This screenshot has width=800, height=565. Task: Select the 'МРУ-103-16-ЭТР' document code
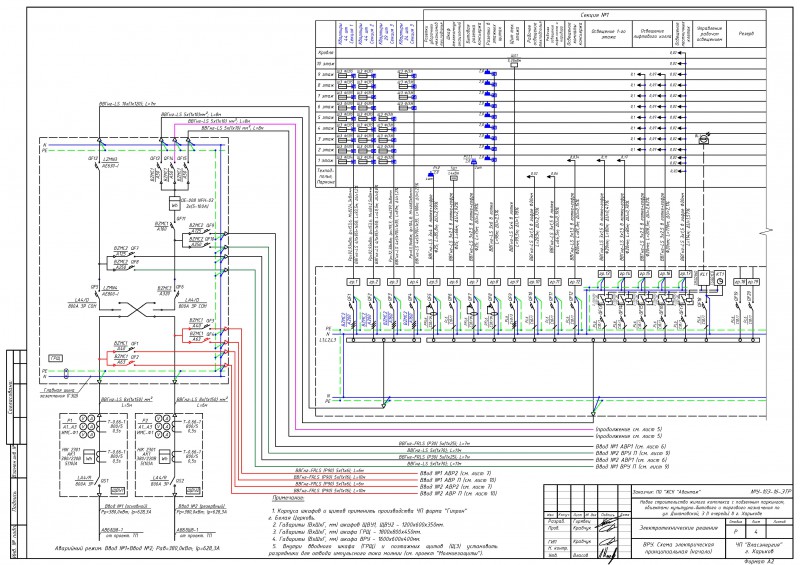[770, 491]
